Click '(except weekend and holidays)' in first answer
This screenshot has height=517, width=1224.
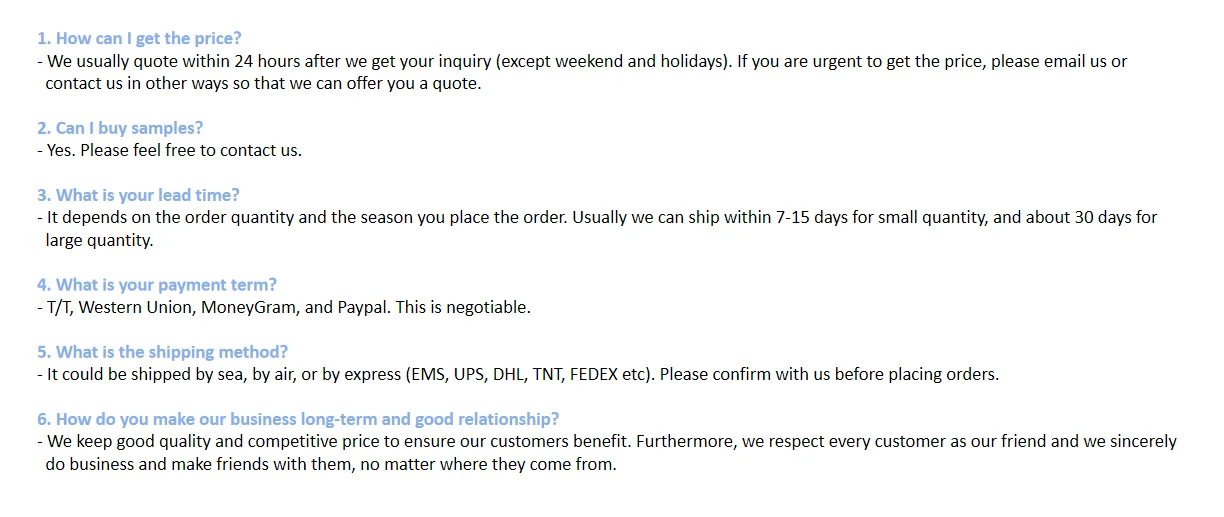click(614, 61)
